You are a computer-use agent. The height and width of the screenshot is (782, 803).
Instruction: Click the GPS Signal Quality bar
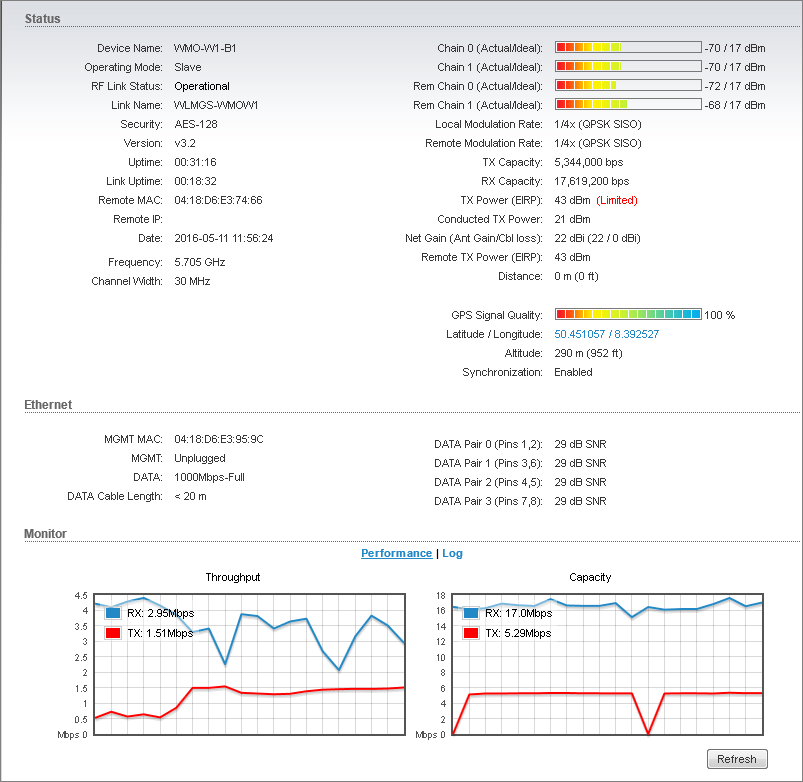point(628,314)
